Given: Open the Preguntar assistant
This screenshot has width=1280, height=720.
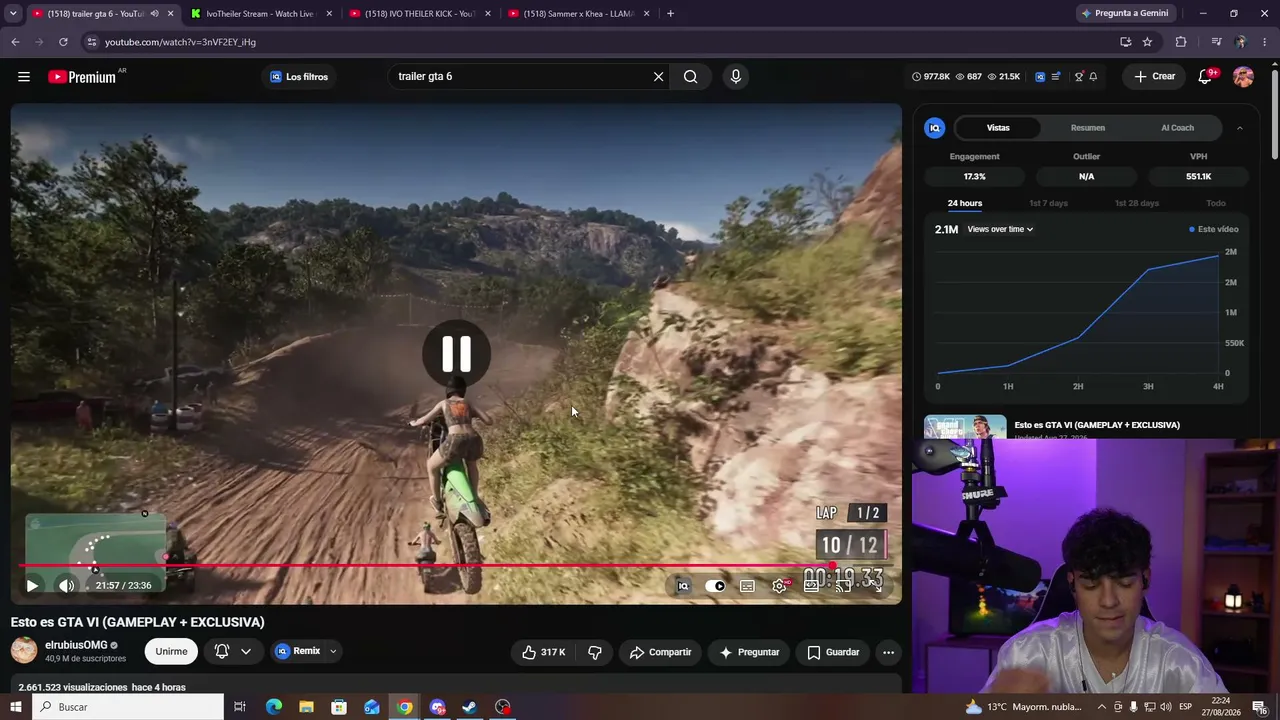Looking at the screenshot, I should [x=749, y=652].
